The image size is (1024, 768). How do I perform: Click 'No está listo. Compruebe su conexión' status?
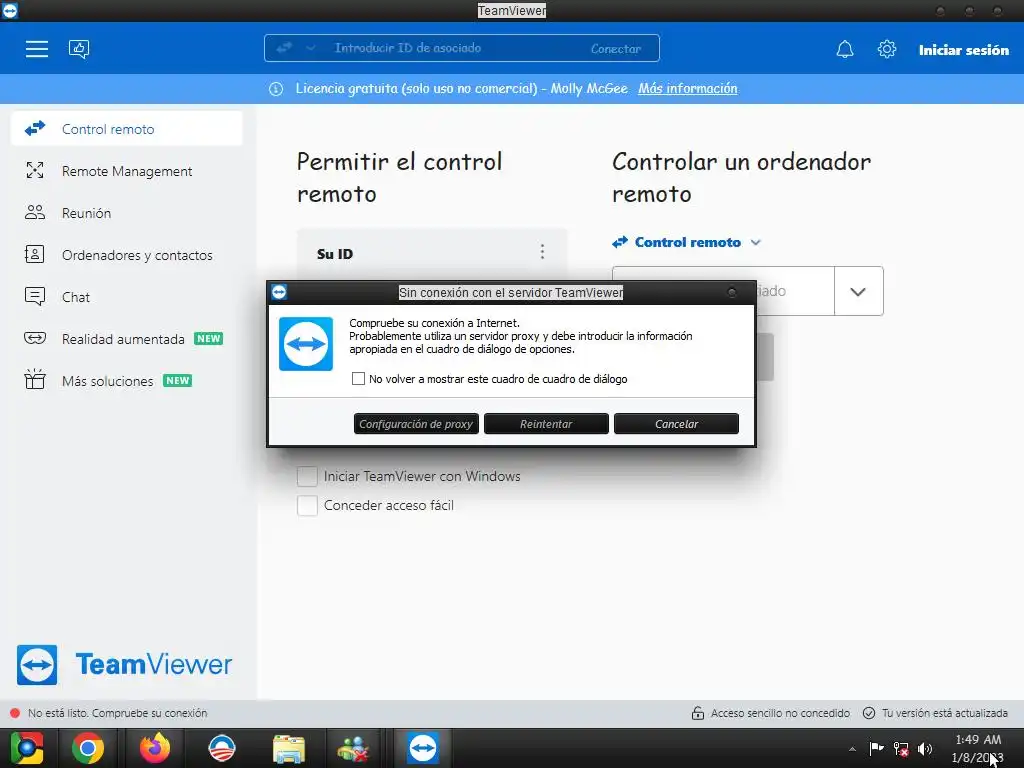point(118,713)
